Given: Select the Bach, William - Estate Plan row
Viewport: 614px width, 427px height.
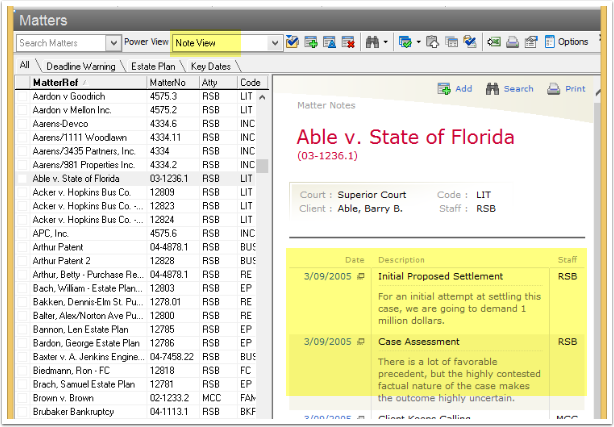Looking at the screenshot, I should 135,288.
